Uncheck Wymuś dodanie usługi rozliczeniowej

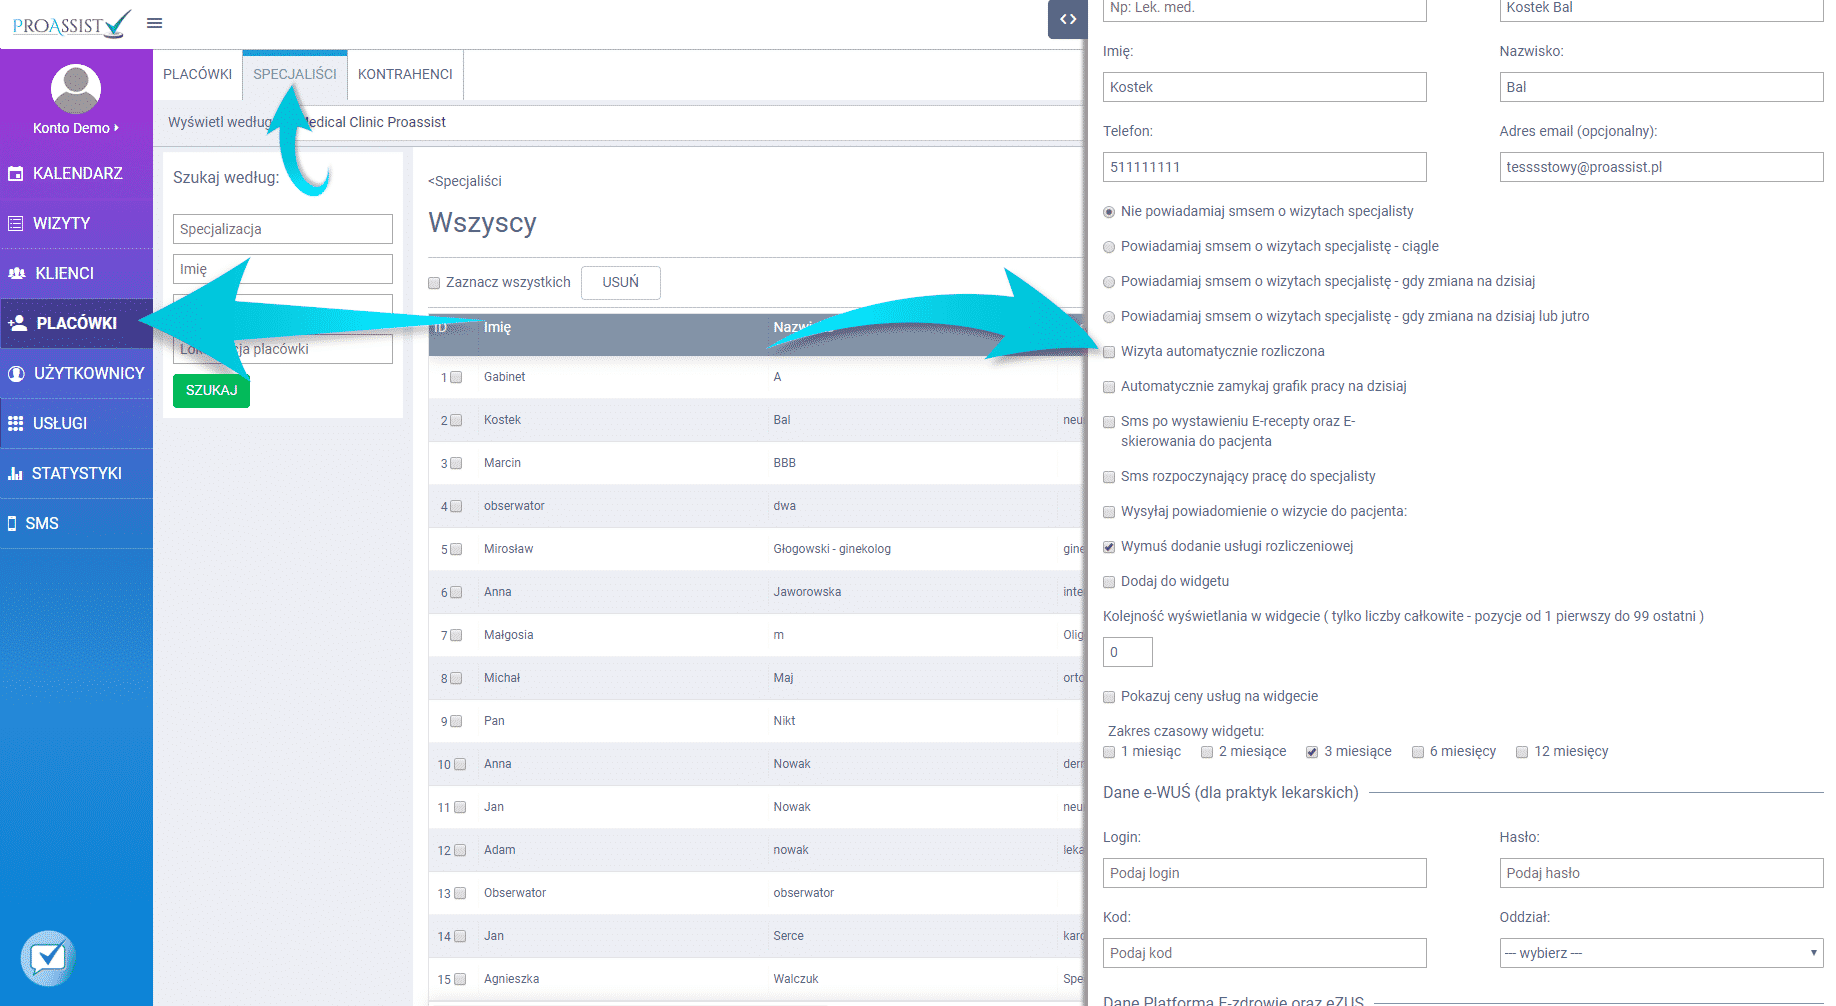(1109, 547)
